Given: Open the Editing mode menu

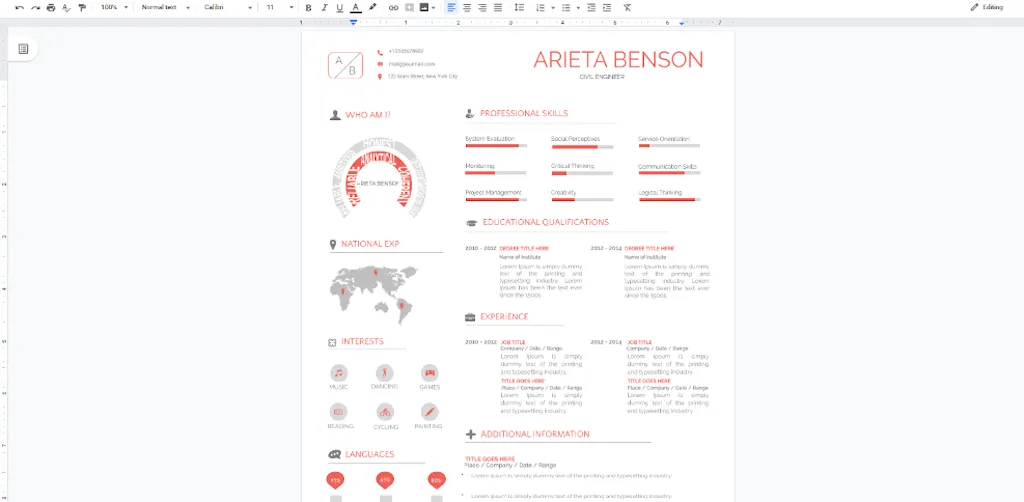Looking at the screenshot, I should point(986,7).
